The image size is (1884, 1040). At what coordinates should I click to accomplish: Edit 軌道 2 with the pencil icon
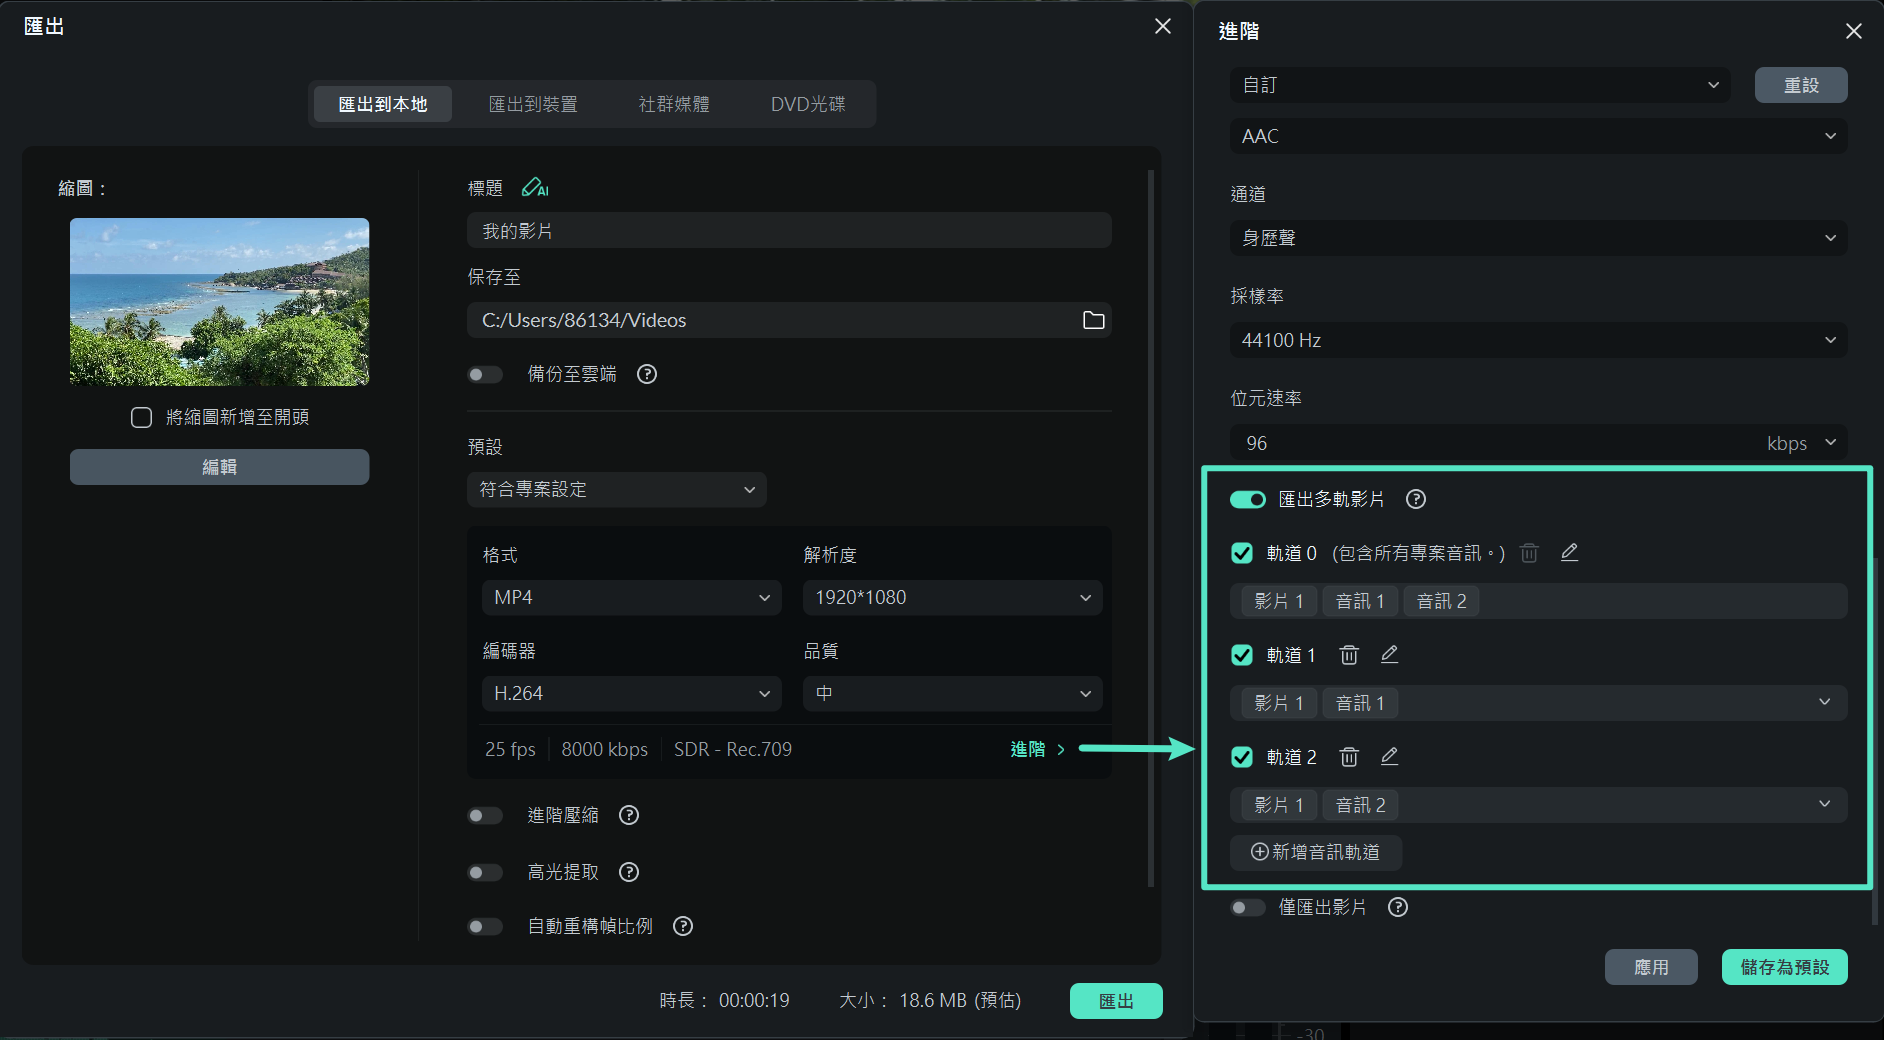pos(1389,757)
